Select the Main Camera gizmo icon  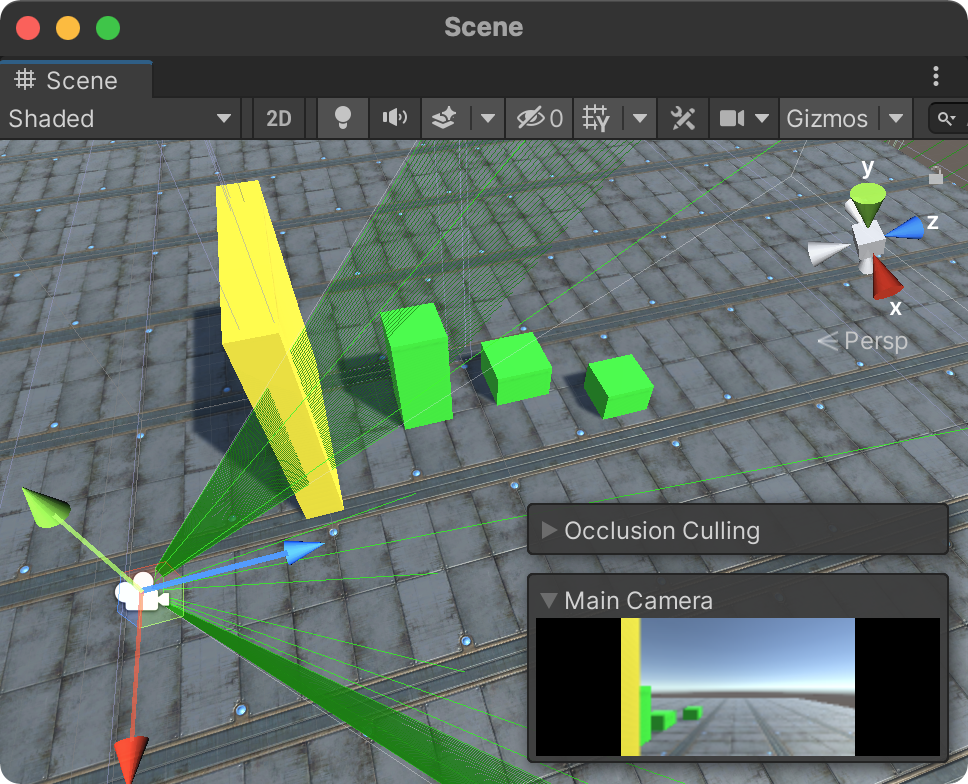(143, 594)
